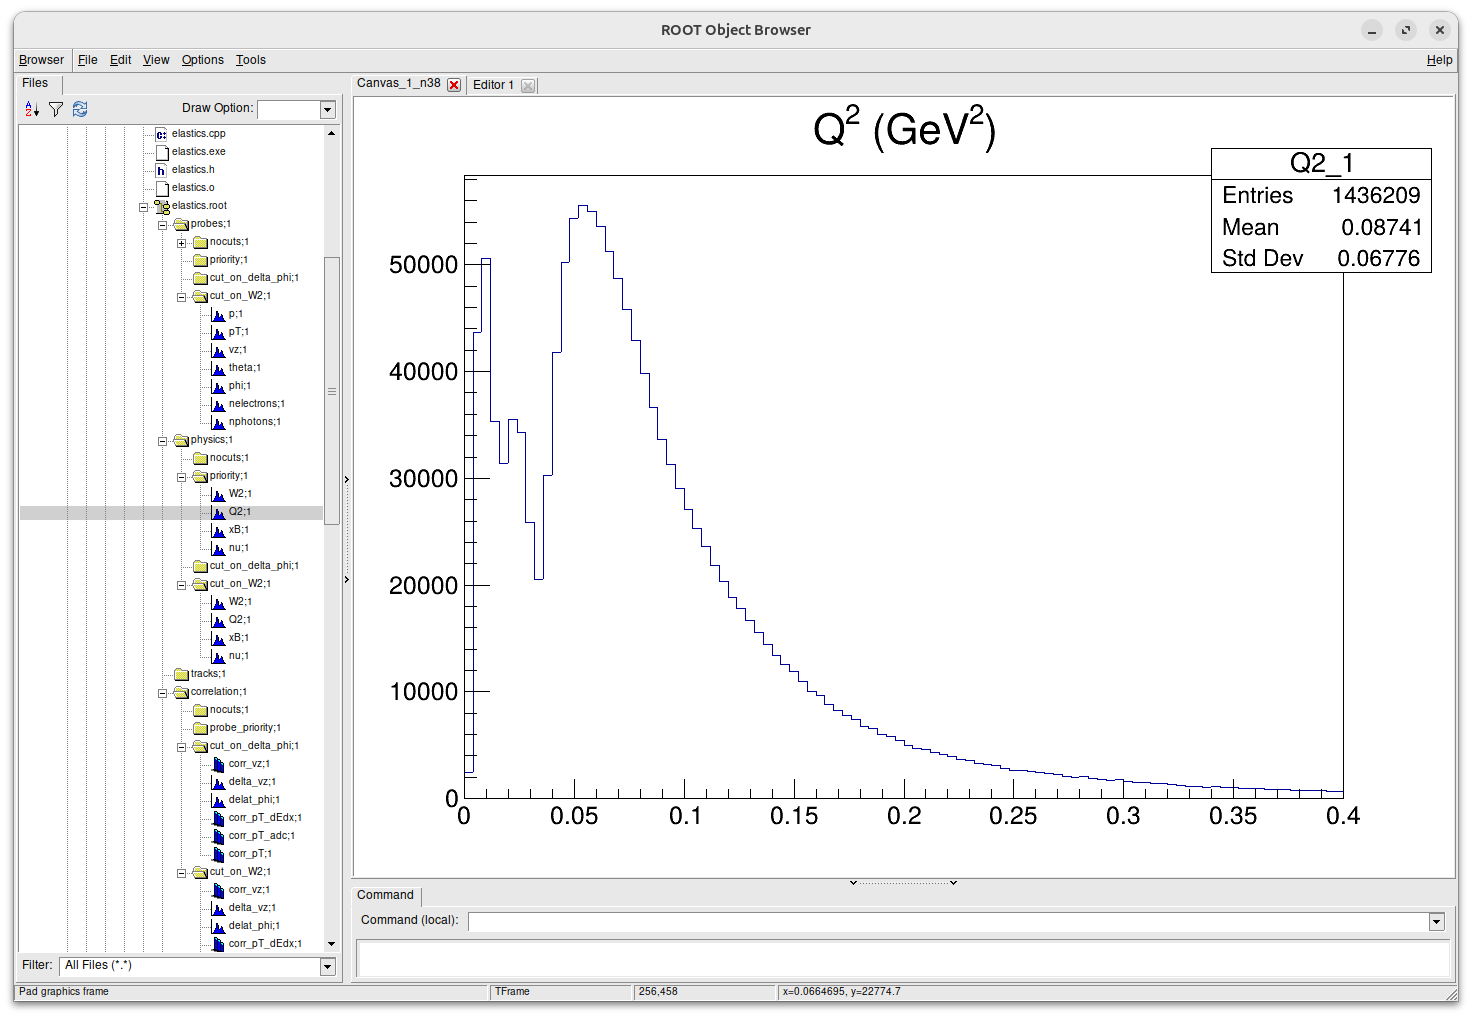Open the Draw Option dropdown arrow

pos(328,110)
